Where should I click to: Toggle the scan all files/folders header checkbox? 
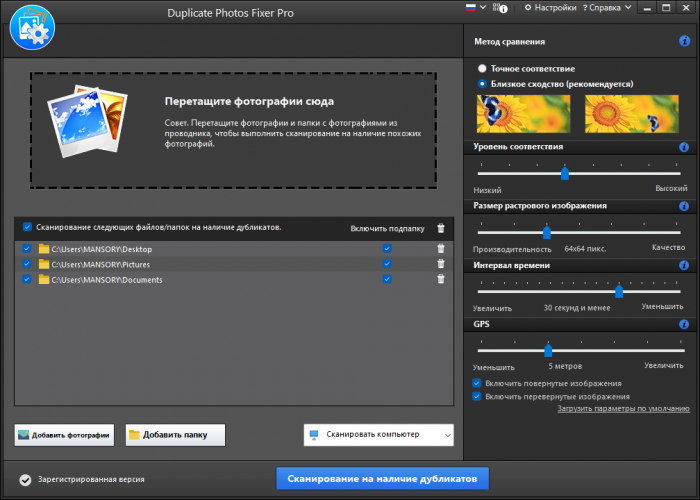pos(27,227)
